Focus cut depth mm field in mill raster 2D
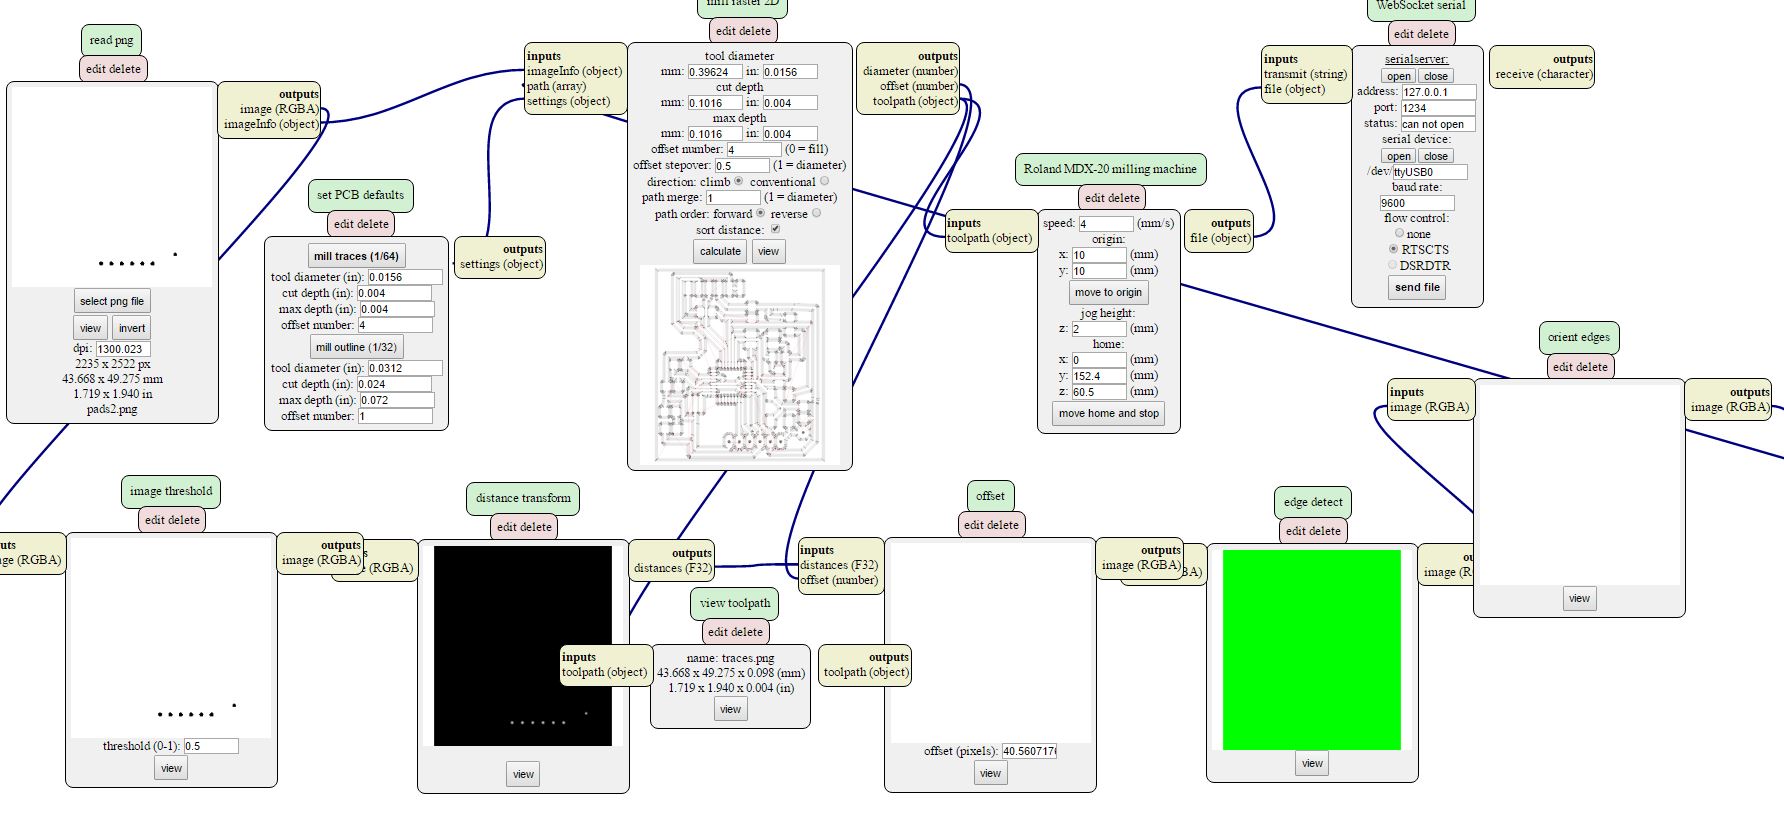This screenshot has width=1784, height=814. pyautogui.click(x=715, y=103)
